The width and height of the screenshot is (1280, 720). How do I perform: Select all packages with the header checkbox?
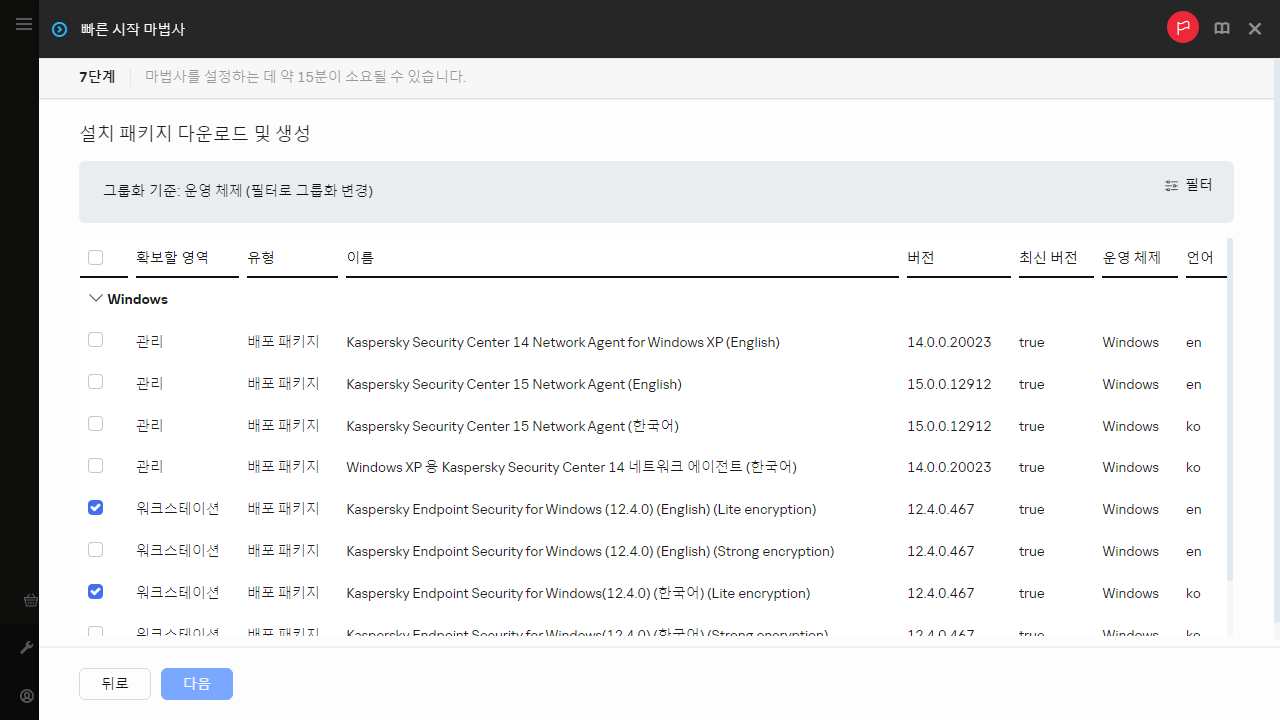[95, 256]
